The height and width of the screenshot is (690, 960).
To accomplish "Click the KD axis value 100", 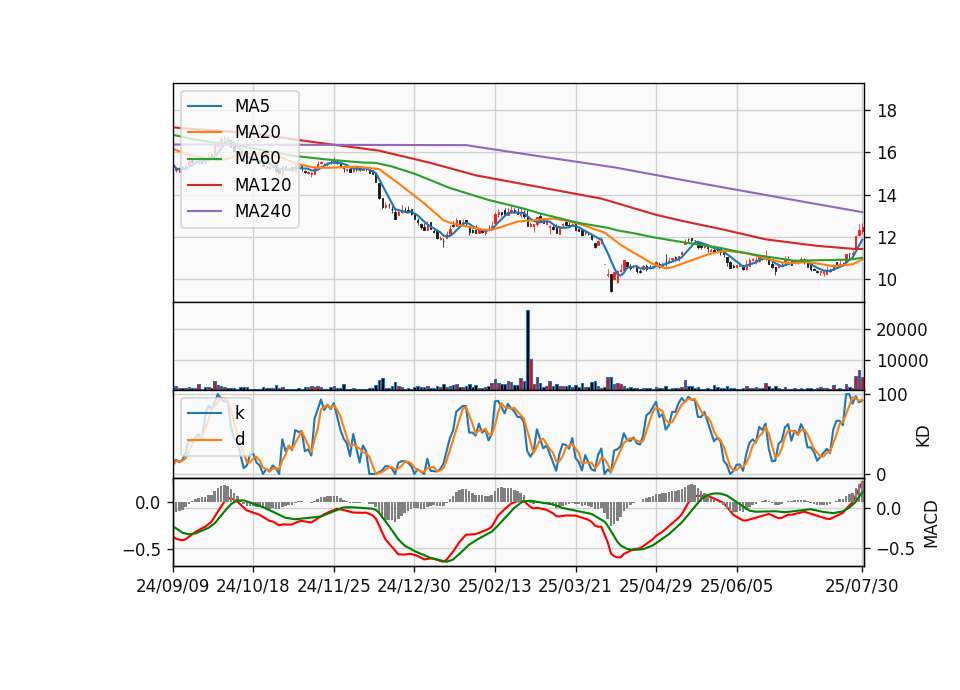I will (893, 395).
